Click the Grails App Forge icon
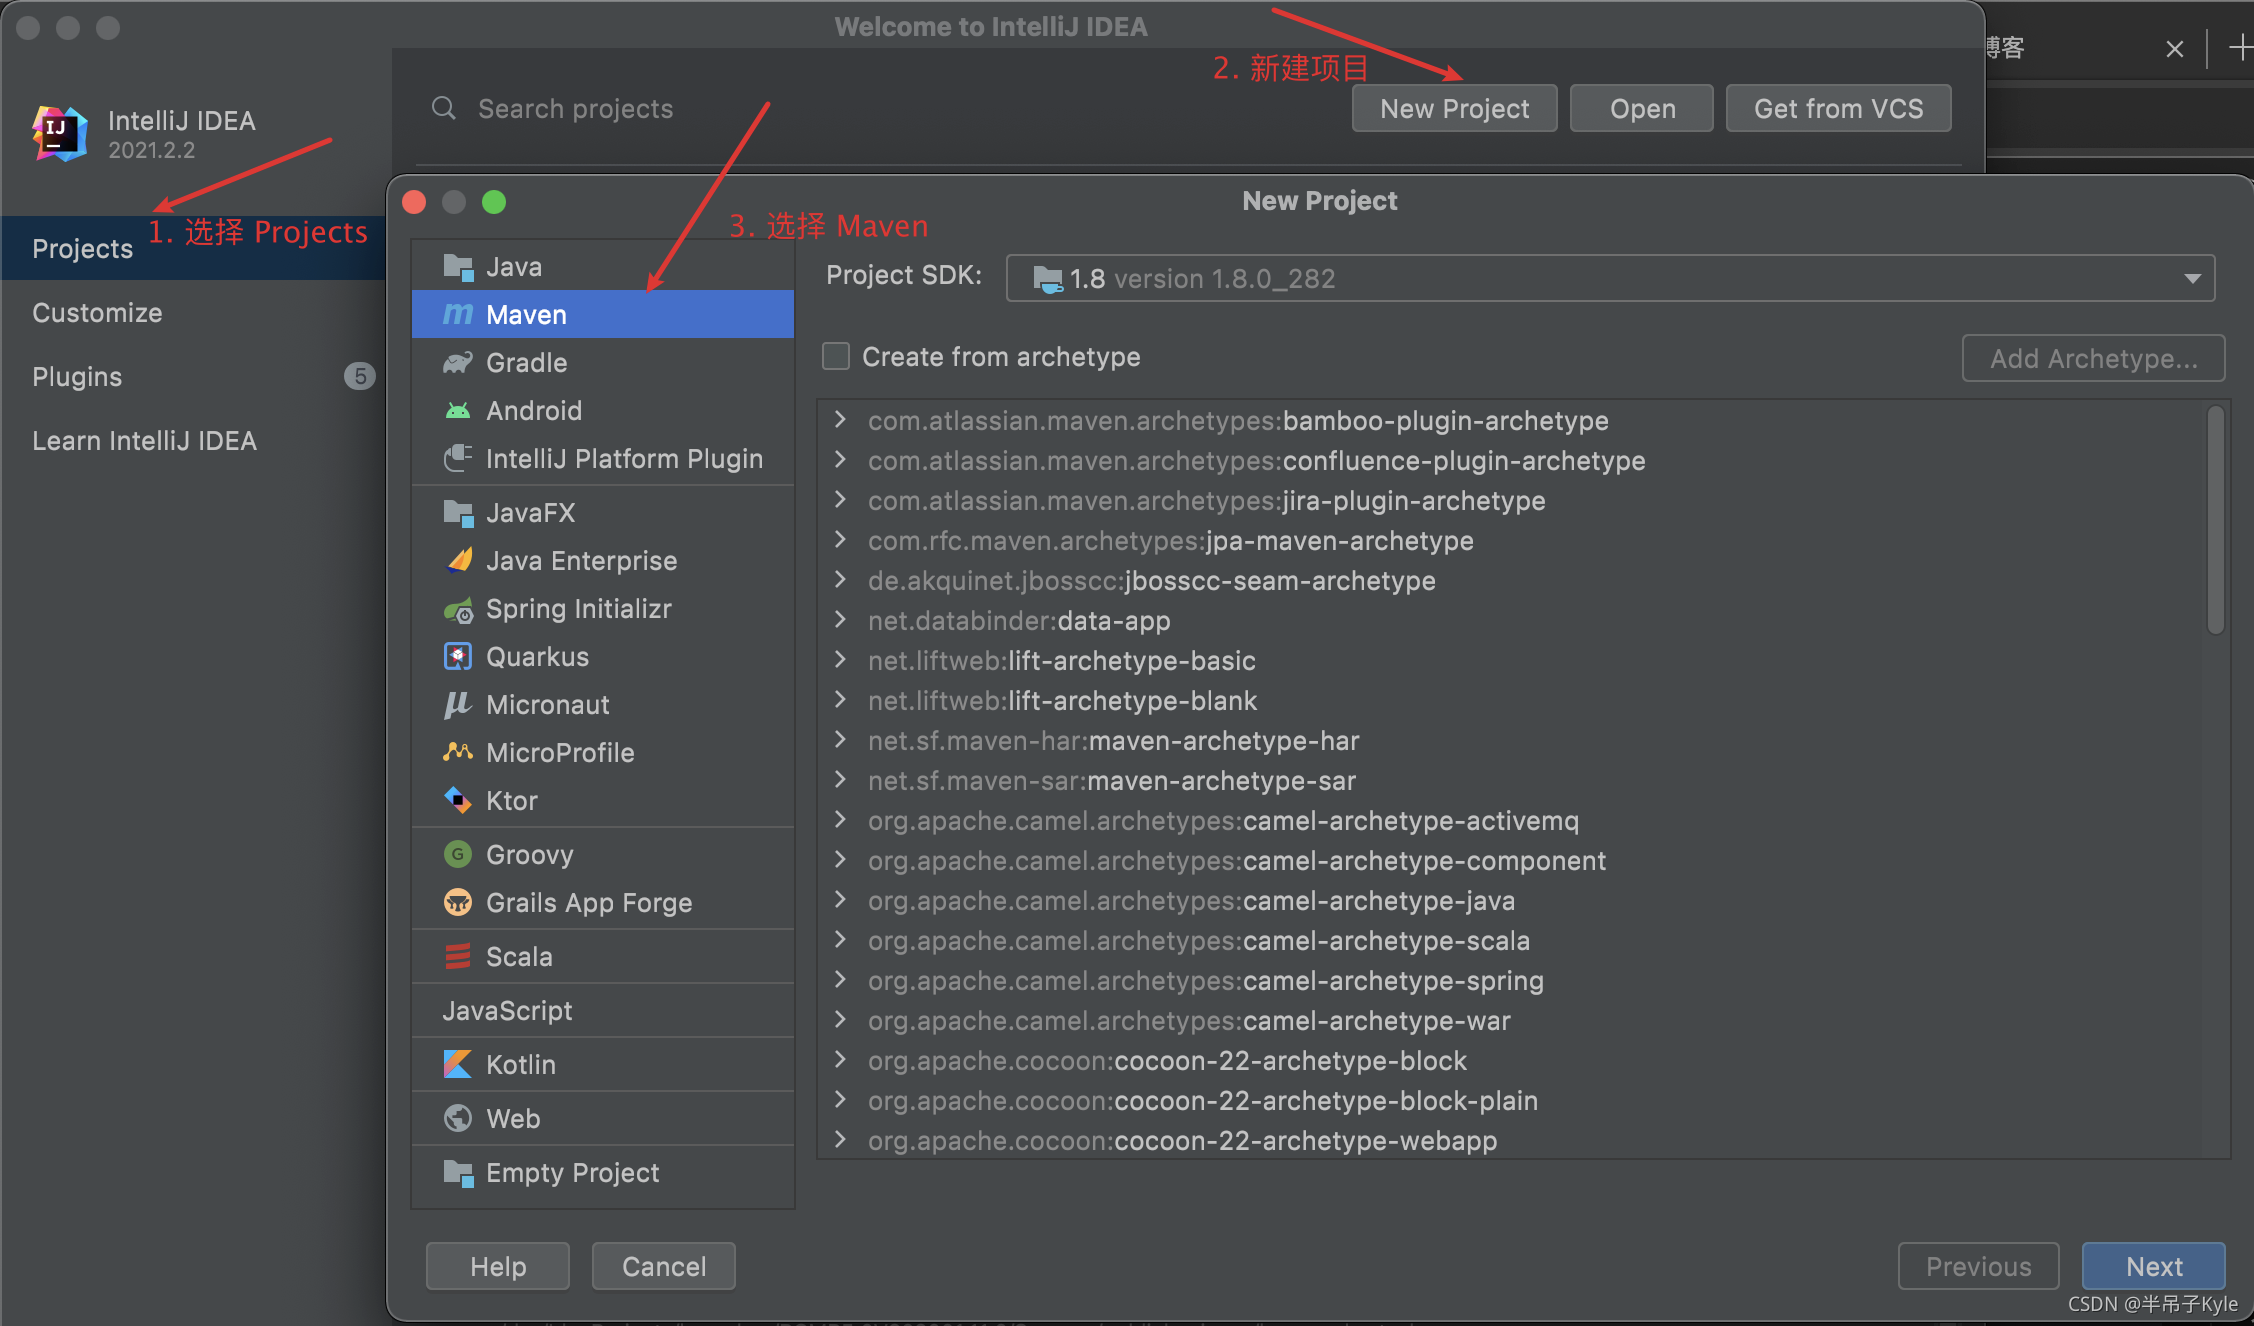This screenshot has height=1326, width=2254. (458, 903)
